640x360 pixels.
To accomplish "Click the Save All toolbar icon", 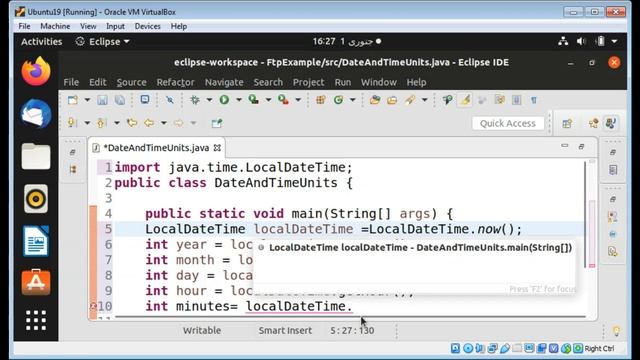I will tap(120, 100).
